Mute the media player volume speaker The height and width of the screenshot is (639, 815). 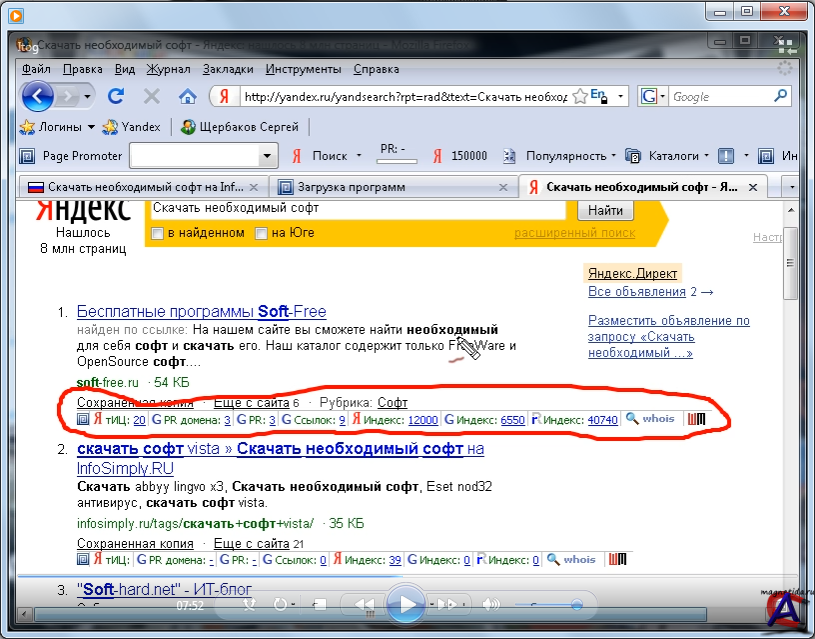490,605
